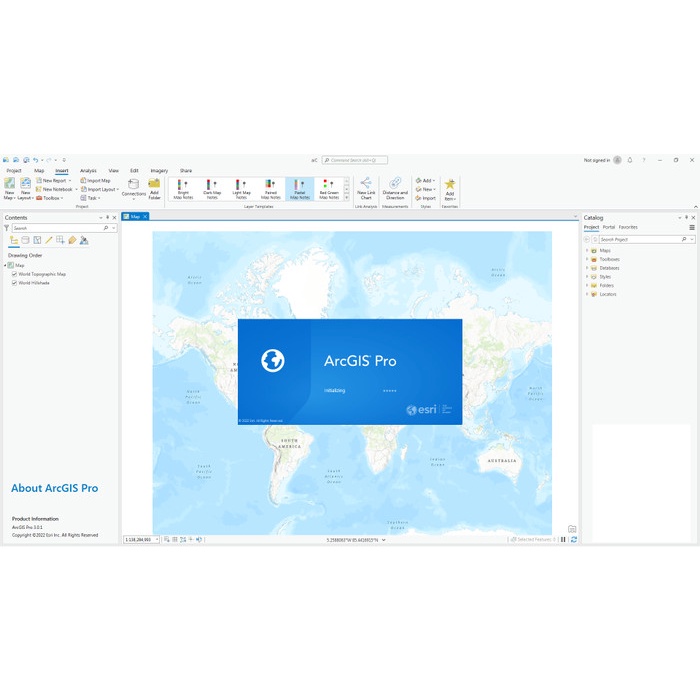The image size is (700, 700).
Task: Select the Paired Map Notes template
Action: pos(271,189)
